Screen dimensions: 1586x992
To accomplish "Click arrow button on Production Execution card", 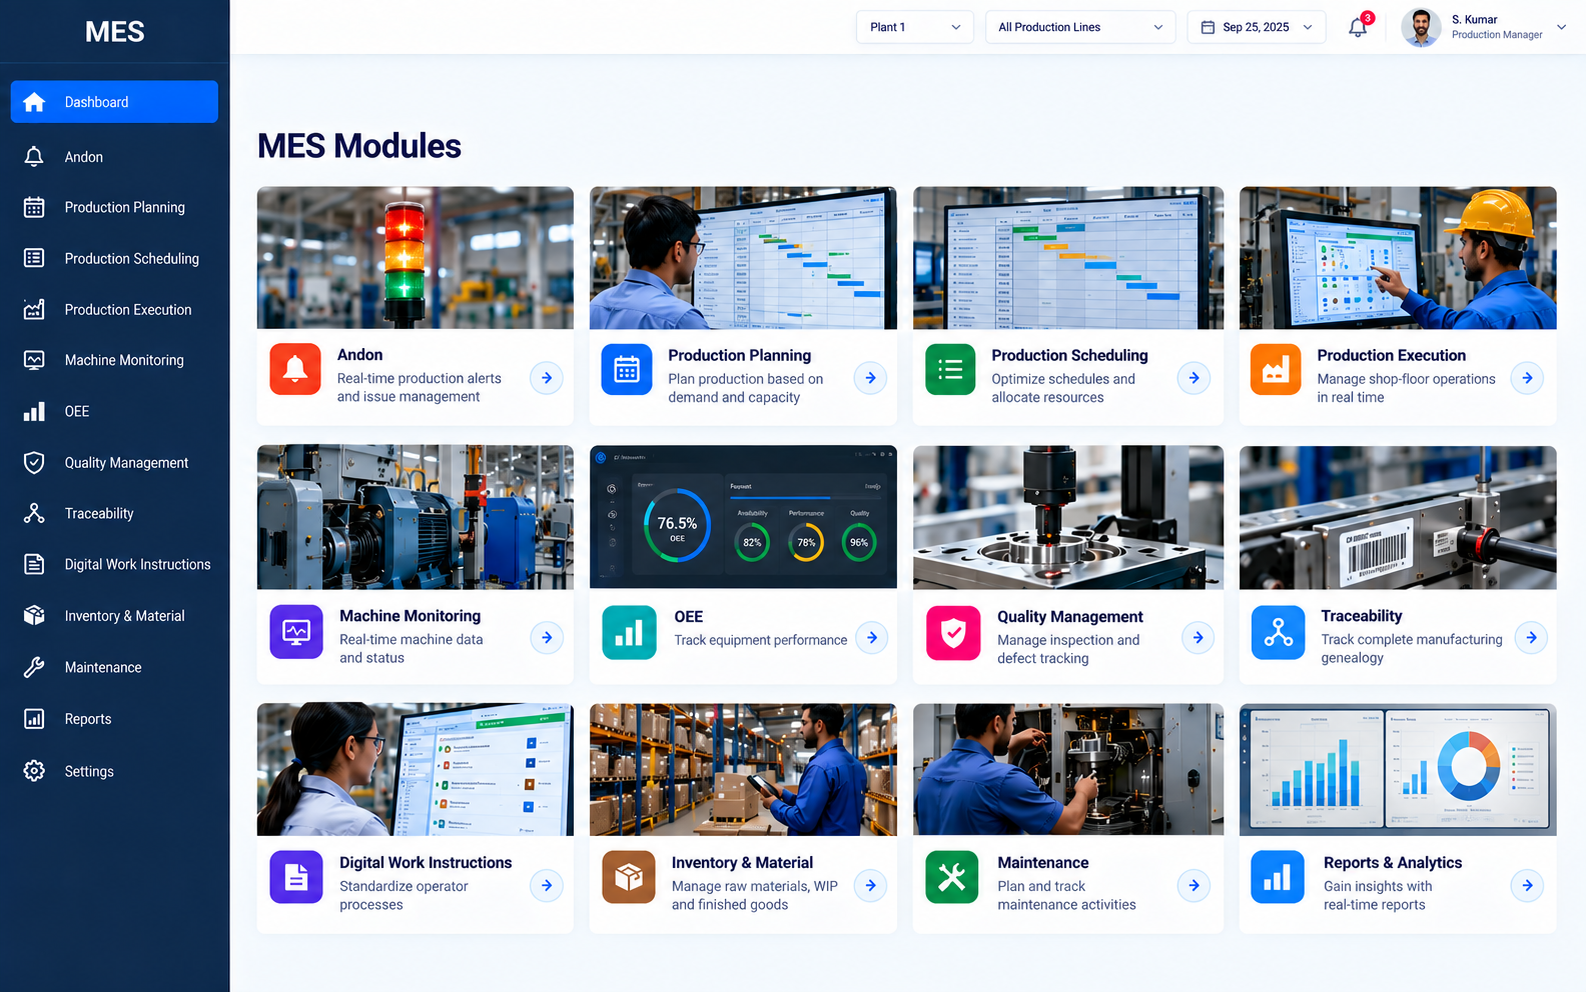I will pyautogui.click(x=1527, y=378).
